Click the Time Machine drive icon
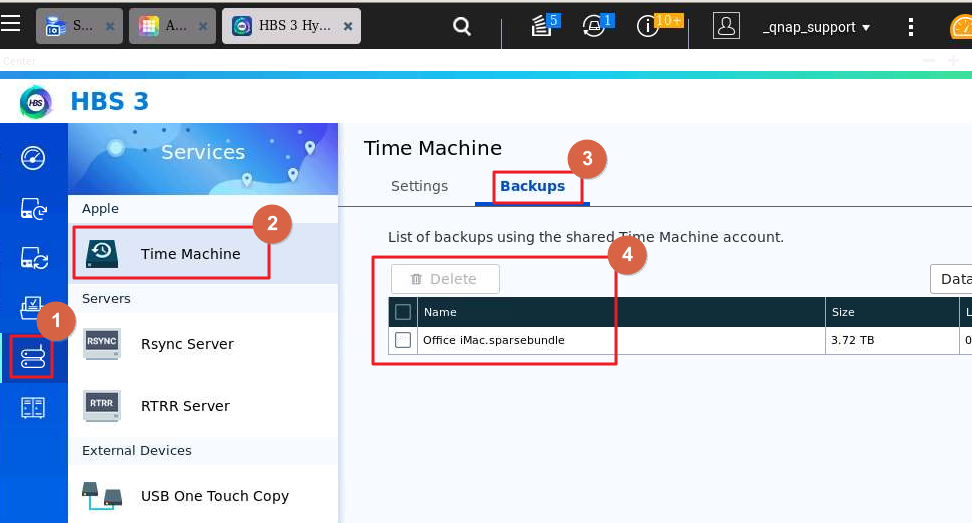 (102, 253)
